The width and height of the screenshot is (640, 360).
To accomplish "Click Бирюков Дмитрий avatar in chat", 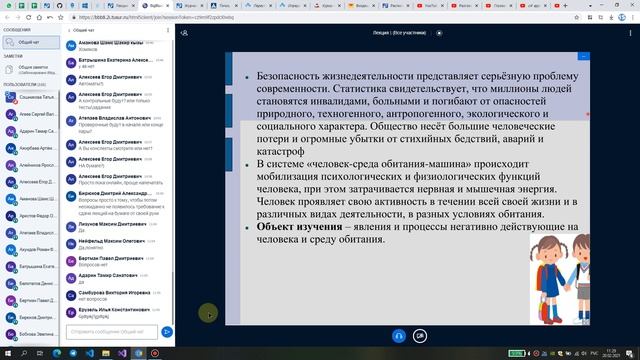I will [71, 197].
